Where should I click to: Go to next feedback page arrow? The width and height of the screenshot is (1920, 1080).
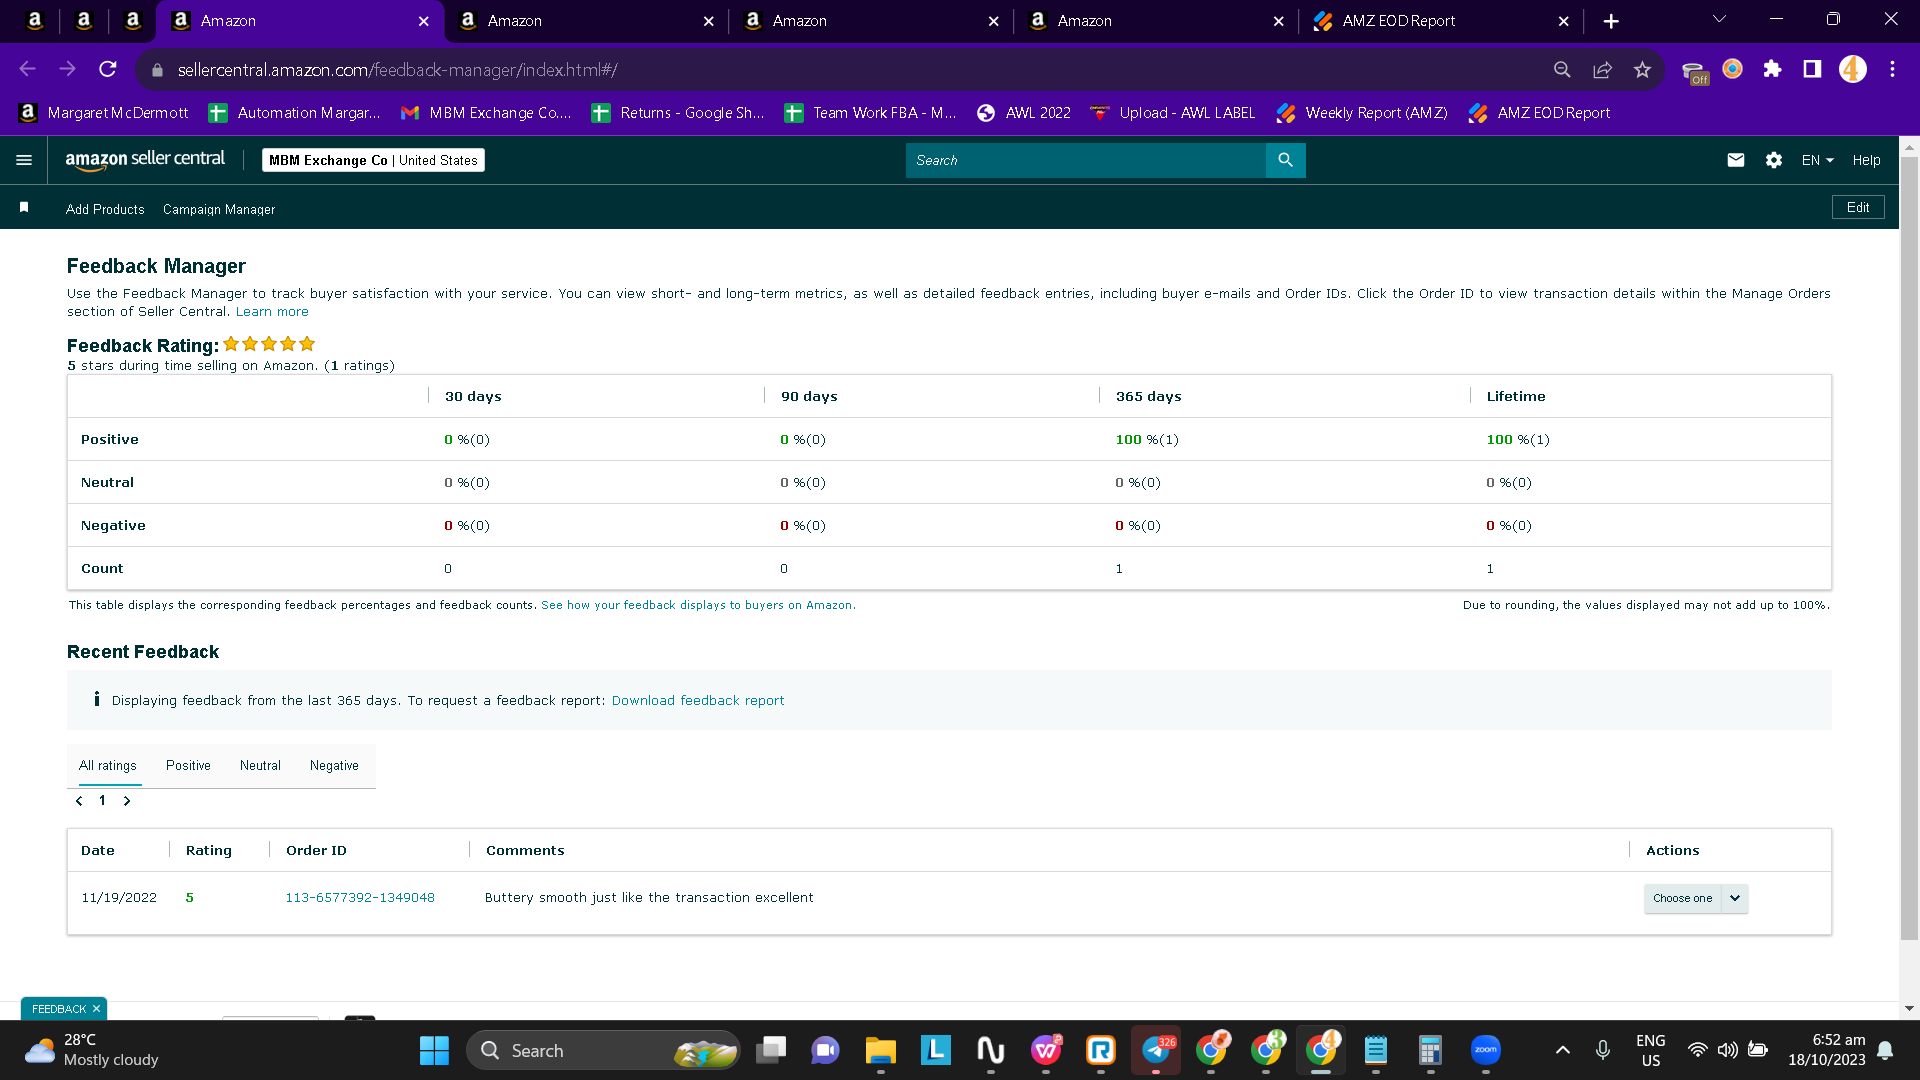coord(127,801)
